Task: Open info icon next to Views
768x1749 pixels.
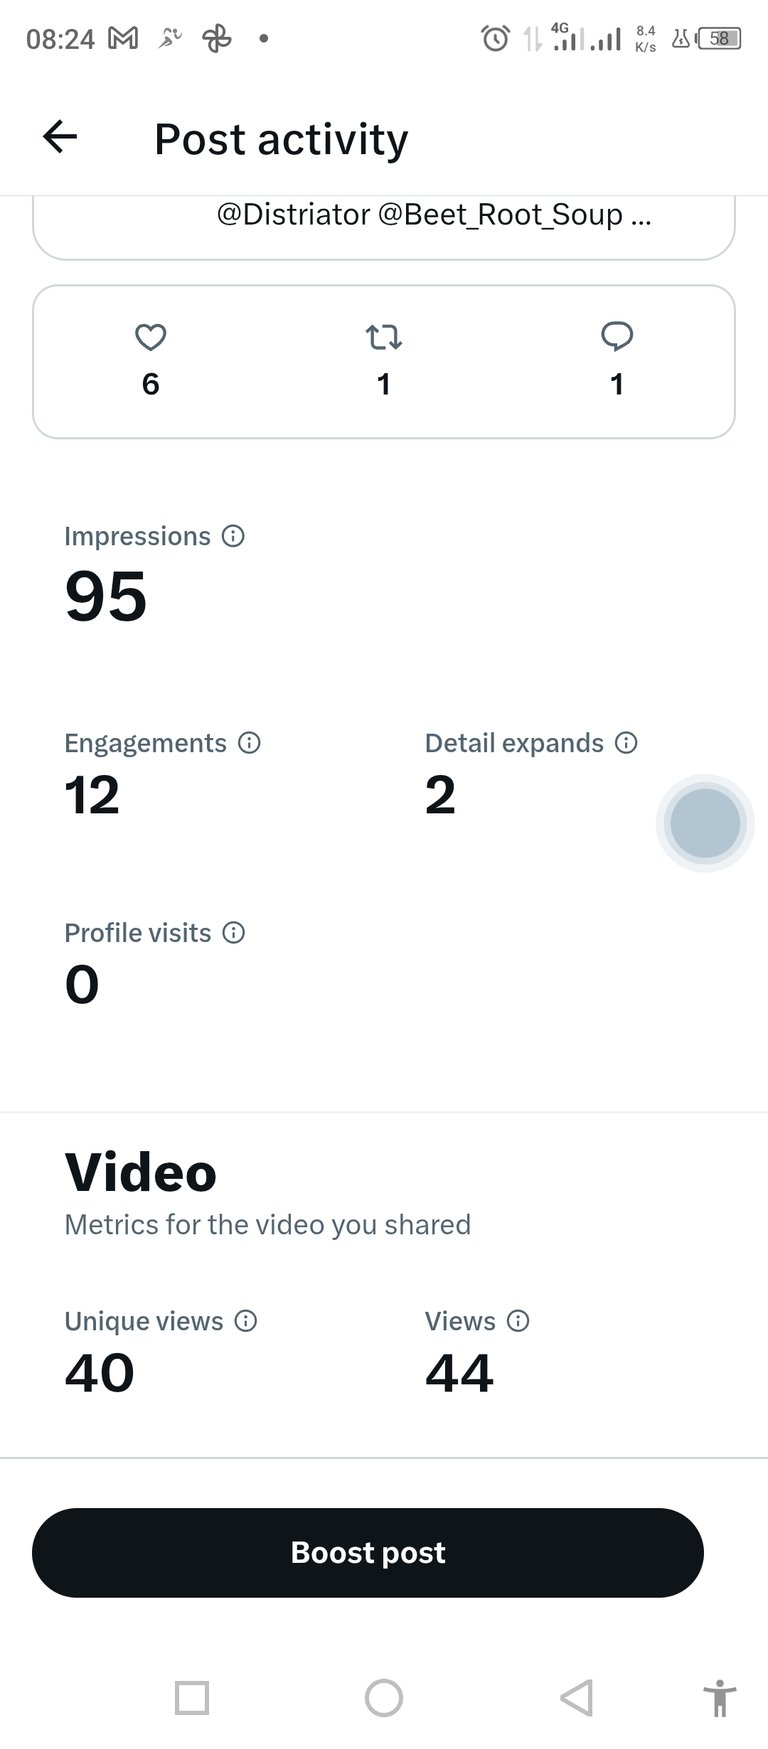Action: pos(518,1321)
